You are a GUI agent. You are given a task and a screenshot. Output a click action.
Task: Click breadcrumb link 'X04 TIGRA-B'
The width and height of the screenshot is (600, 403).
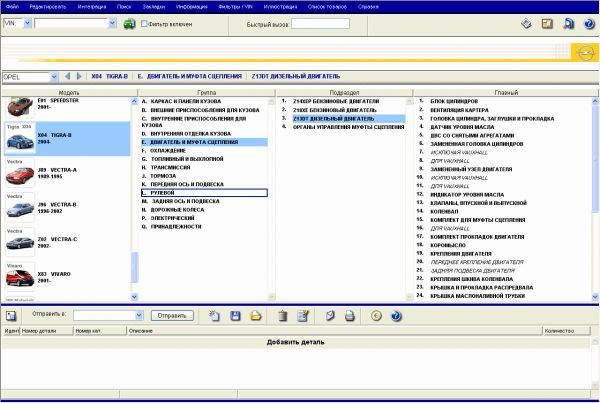(109, 76)
